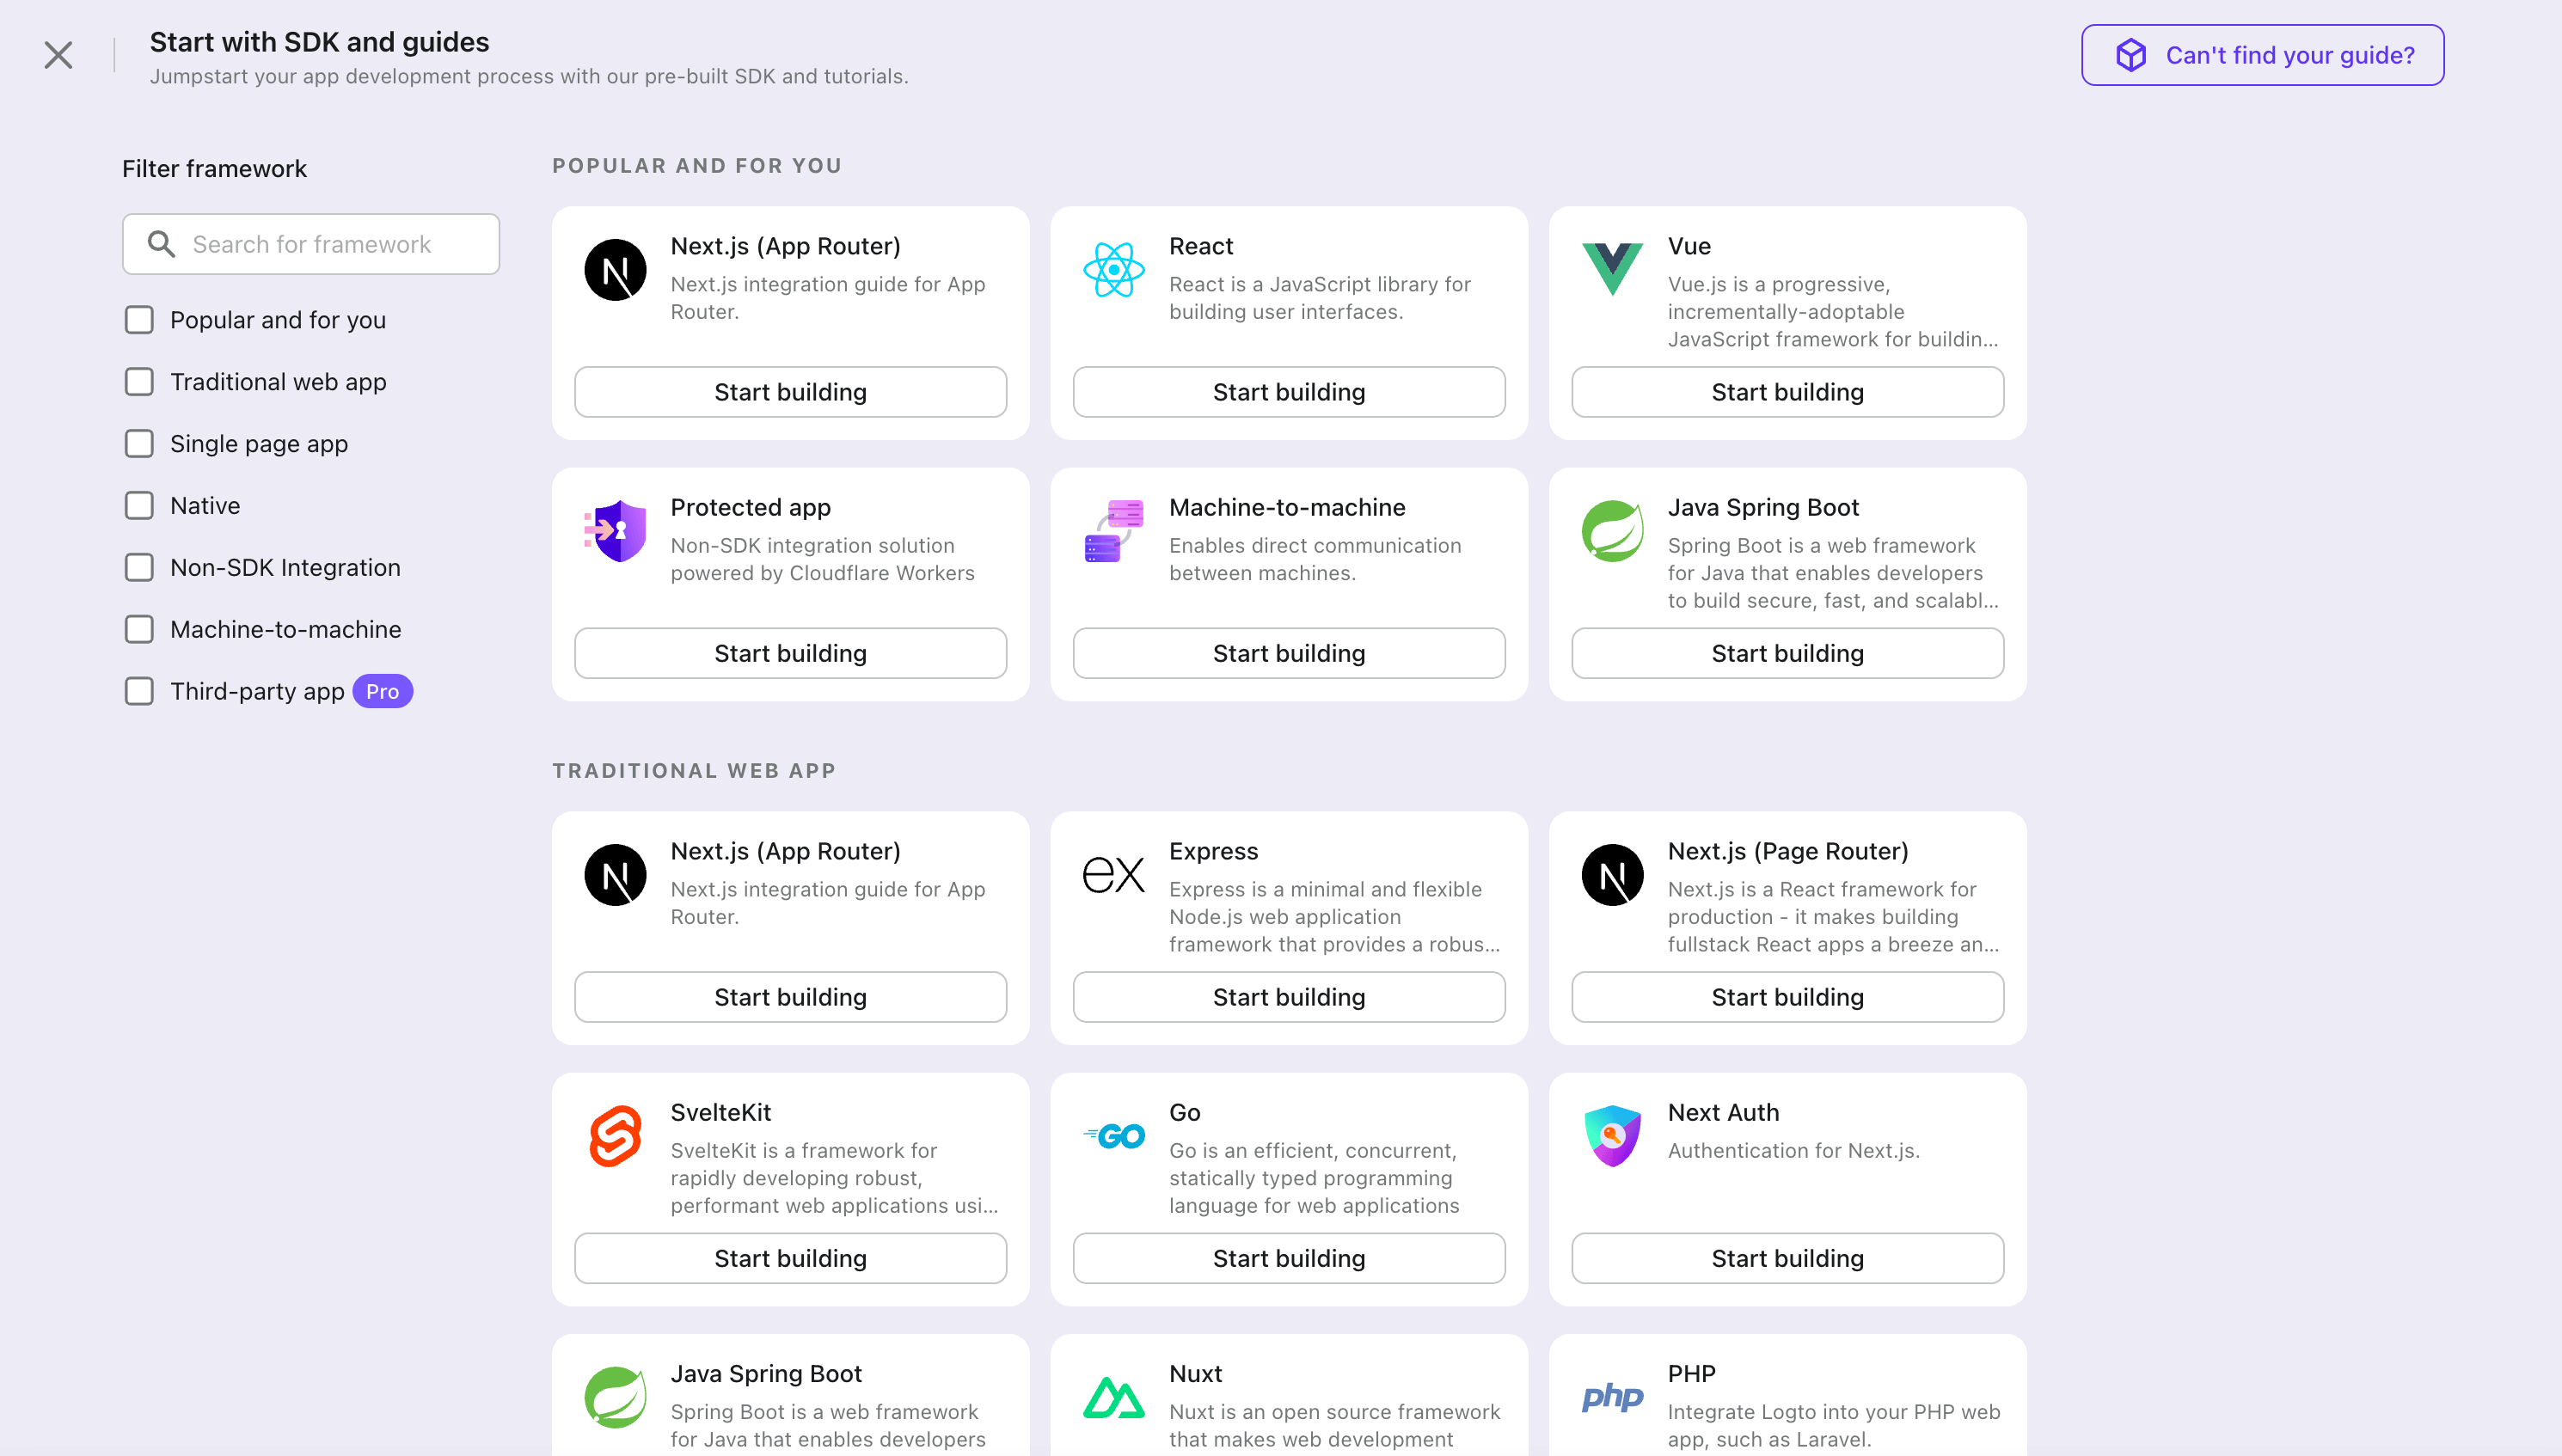Click Start building under React
The height and width of the screenshot is (1456, 2562).
coord(1288,391)
